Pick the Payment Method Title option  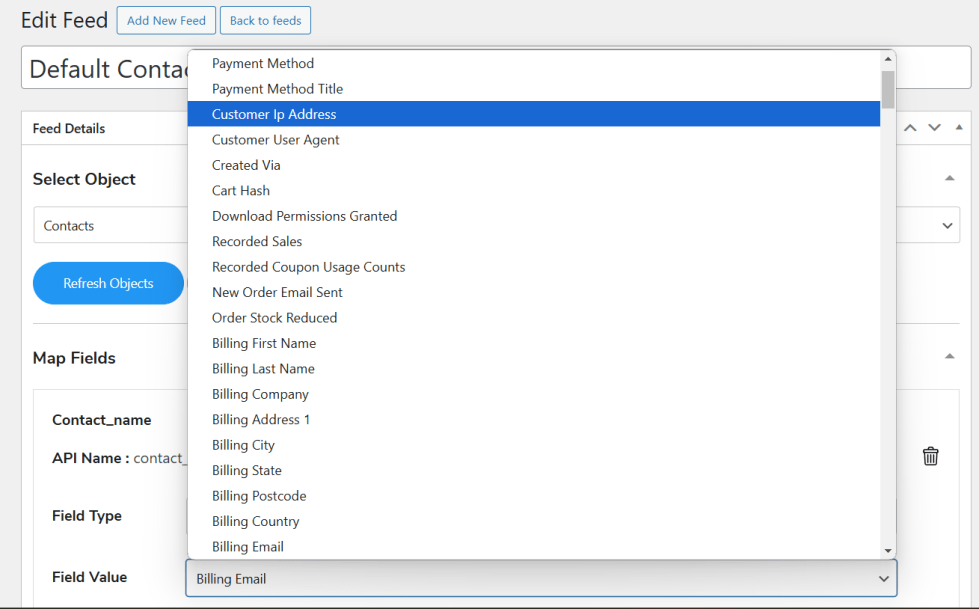[277, 89]
